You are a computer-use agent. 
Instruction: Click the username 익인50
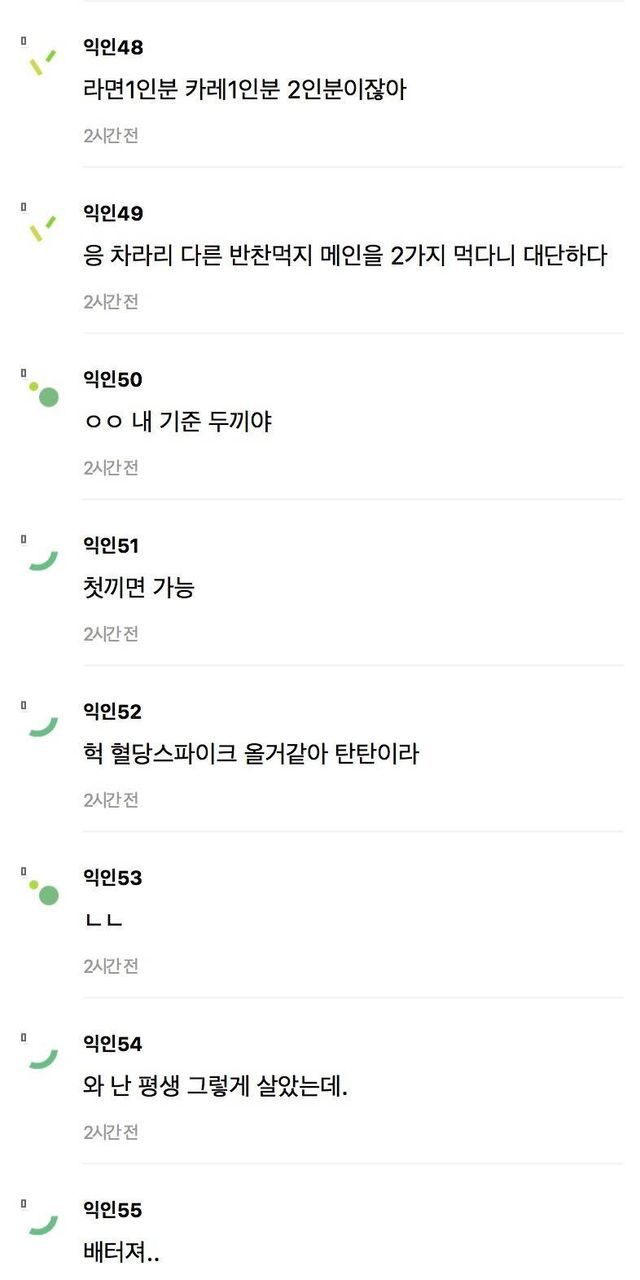coord(113,379)
